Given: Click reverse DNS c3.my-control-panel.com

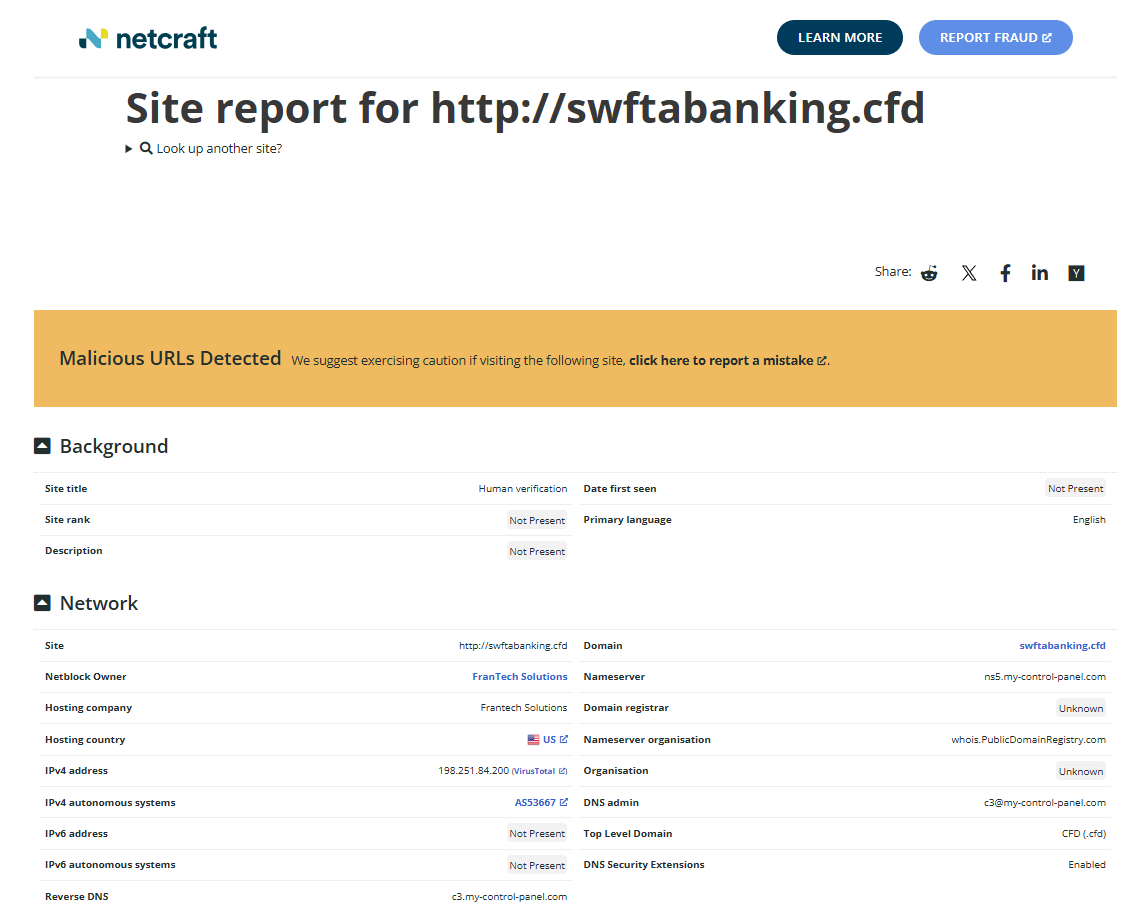Looking at the screenshot, I should (x=509, y=896).
